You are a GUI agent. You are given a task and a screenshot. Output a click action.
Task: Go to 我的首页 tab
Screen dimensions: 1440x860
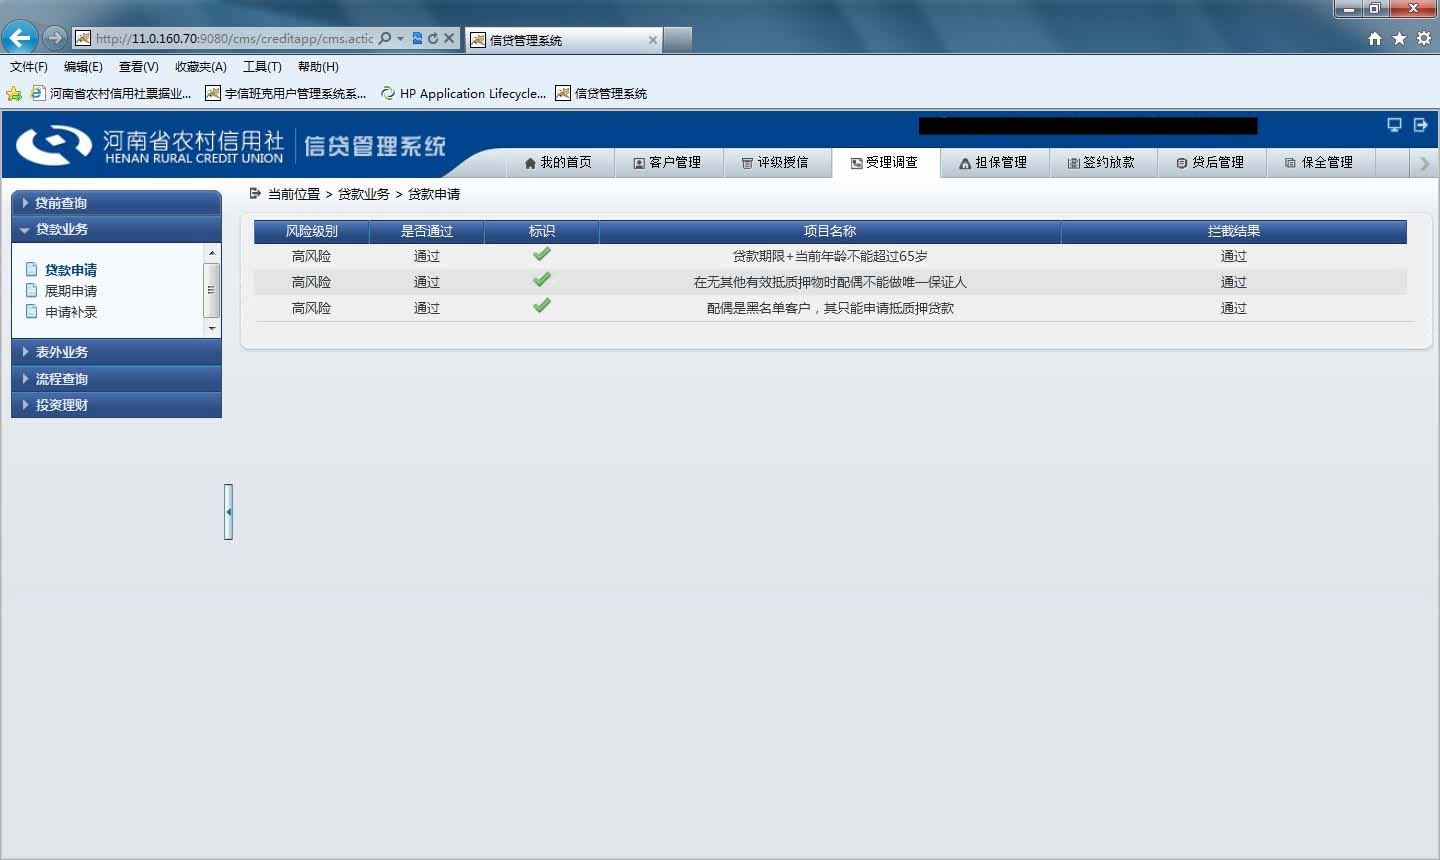pos(558,162)
